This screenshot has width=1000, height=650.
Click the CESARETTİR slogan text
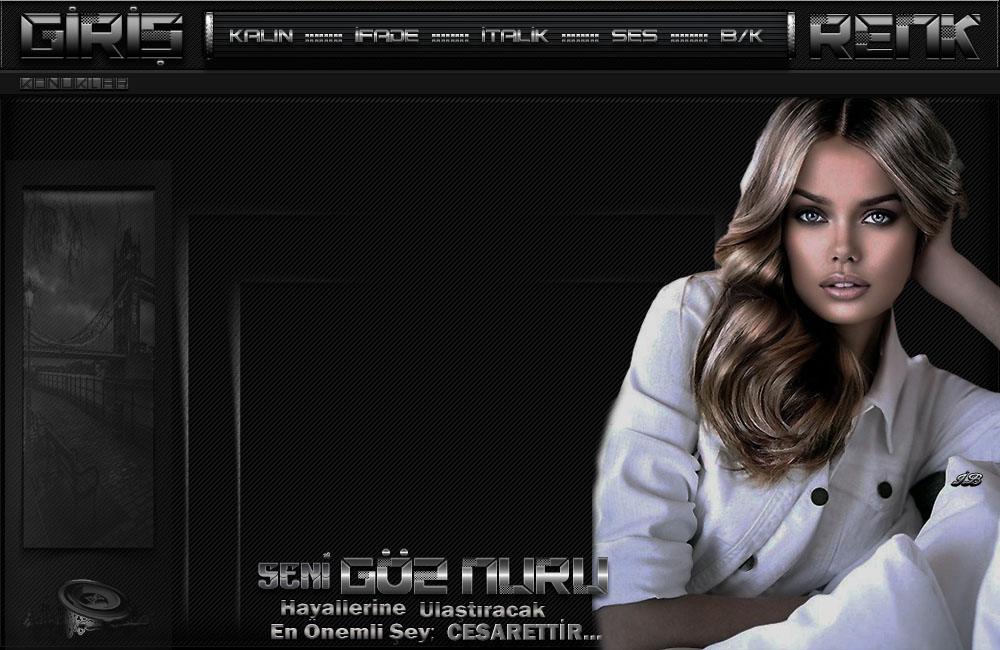523,632
